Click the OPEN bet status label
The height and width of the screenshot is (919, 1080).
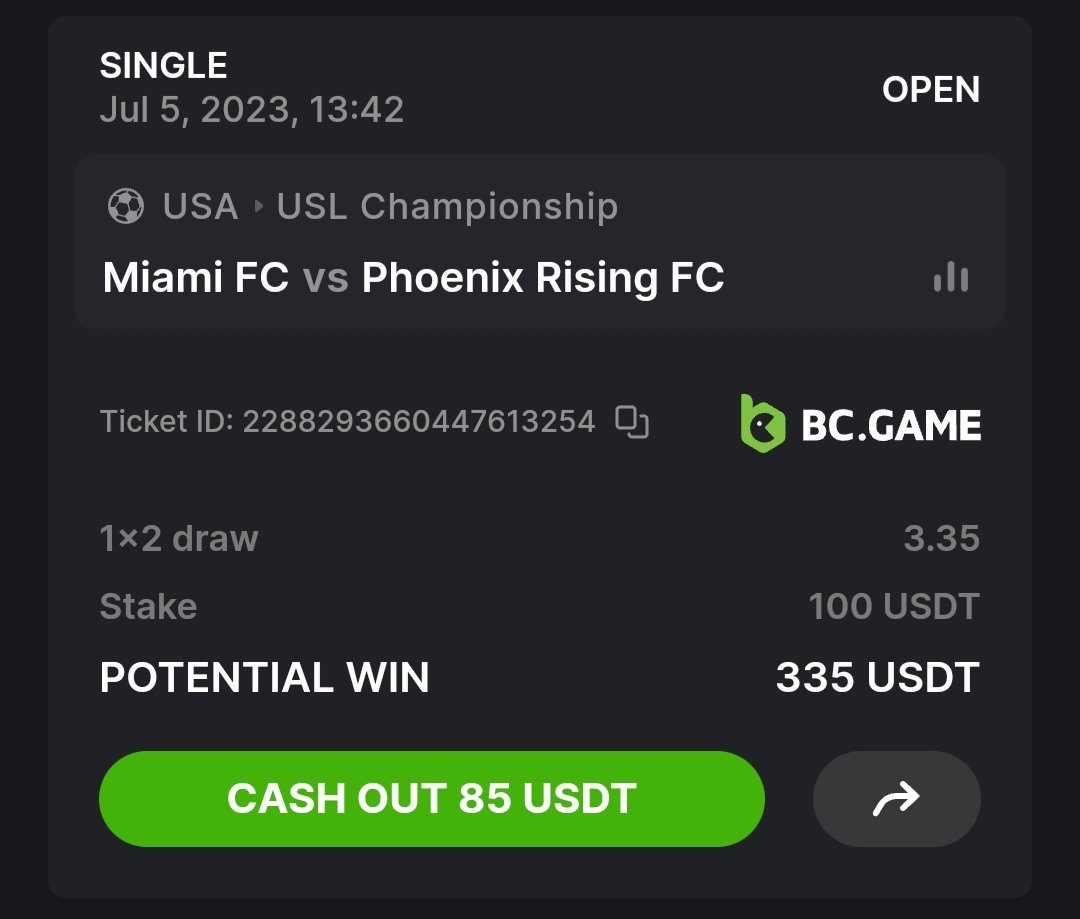click(x=930, y=90)
